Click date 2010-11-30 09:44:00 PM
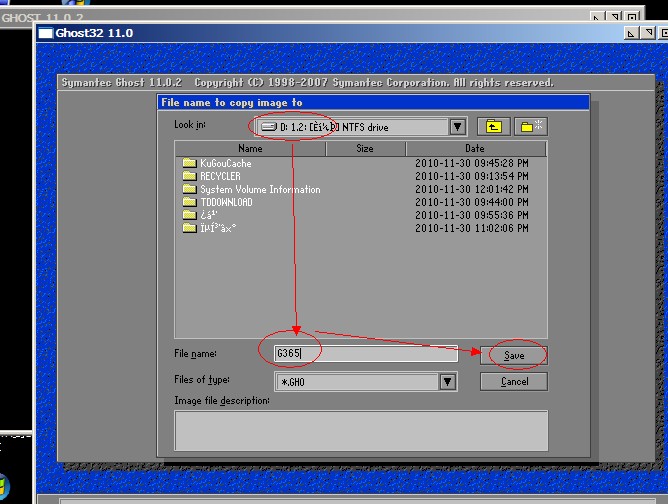 pyautogui.click(x=472, y=202)
